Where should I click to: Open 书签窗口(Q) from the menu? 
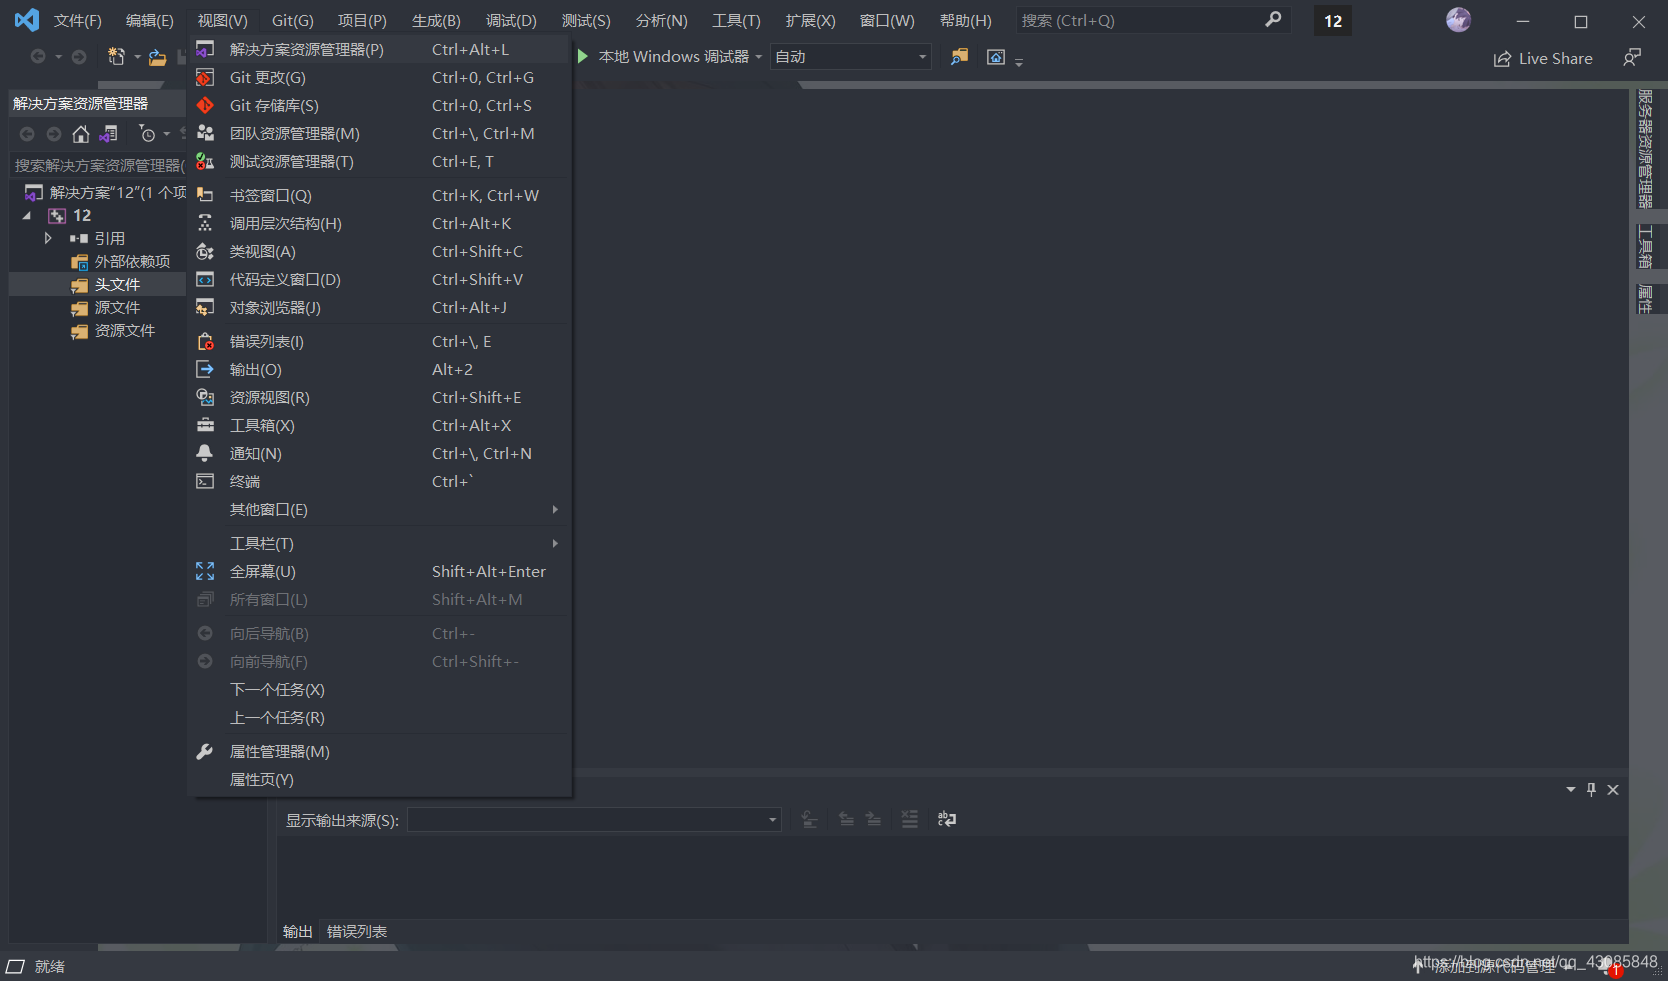click(x=380, y=195)
